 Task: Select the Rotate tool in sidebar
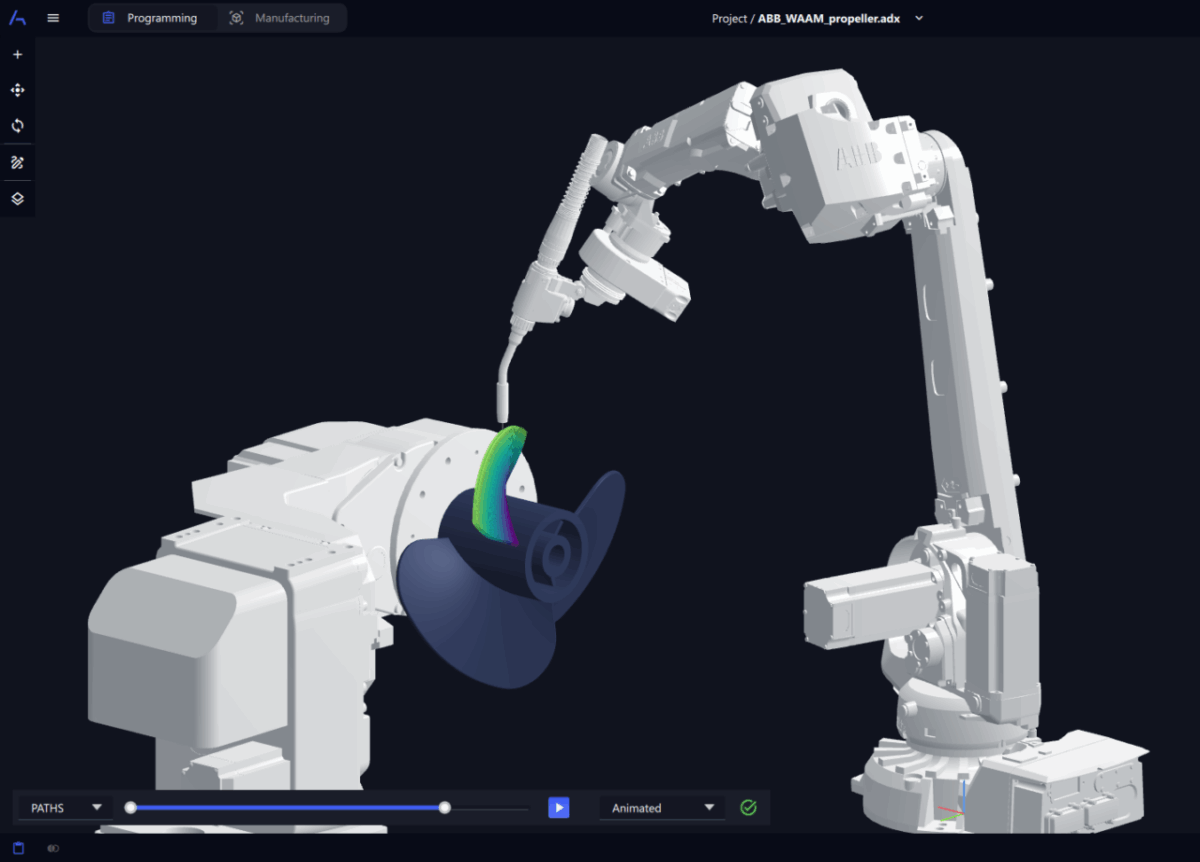(17, 125)
